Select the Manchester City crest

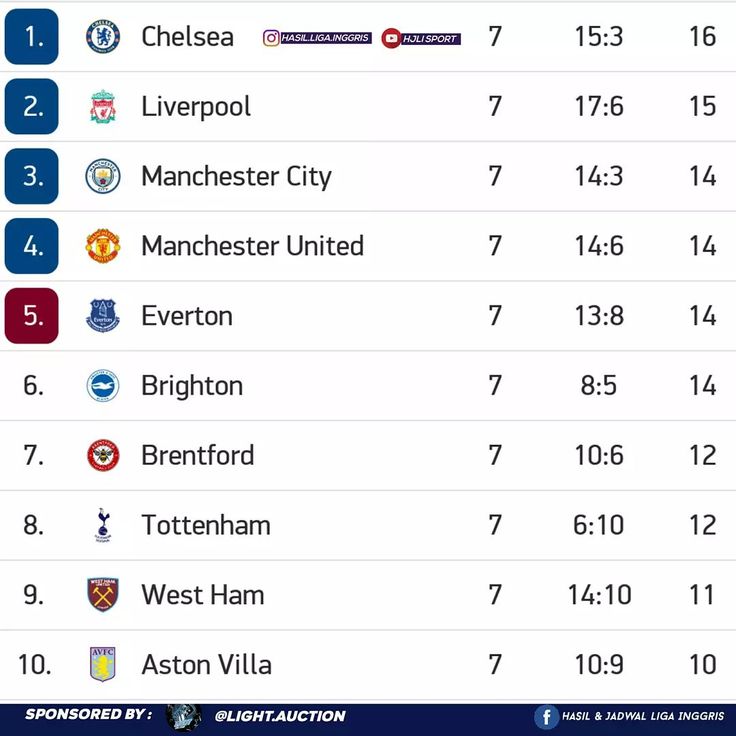103,176
